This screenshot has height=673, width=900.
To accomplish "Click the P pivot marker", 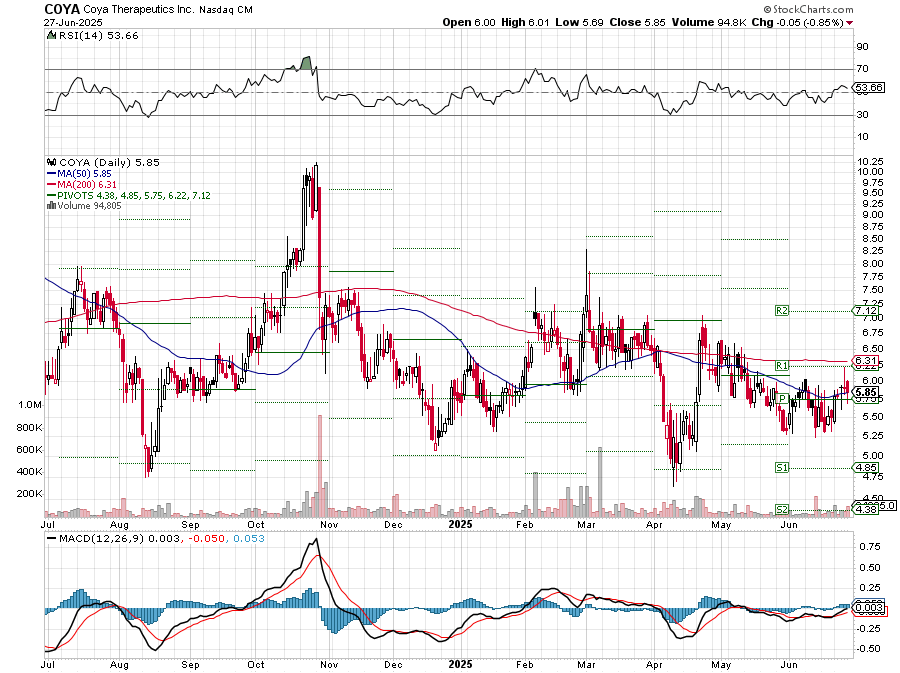I will 781,398.
